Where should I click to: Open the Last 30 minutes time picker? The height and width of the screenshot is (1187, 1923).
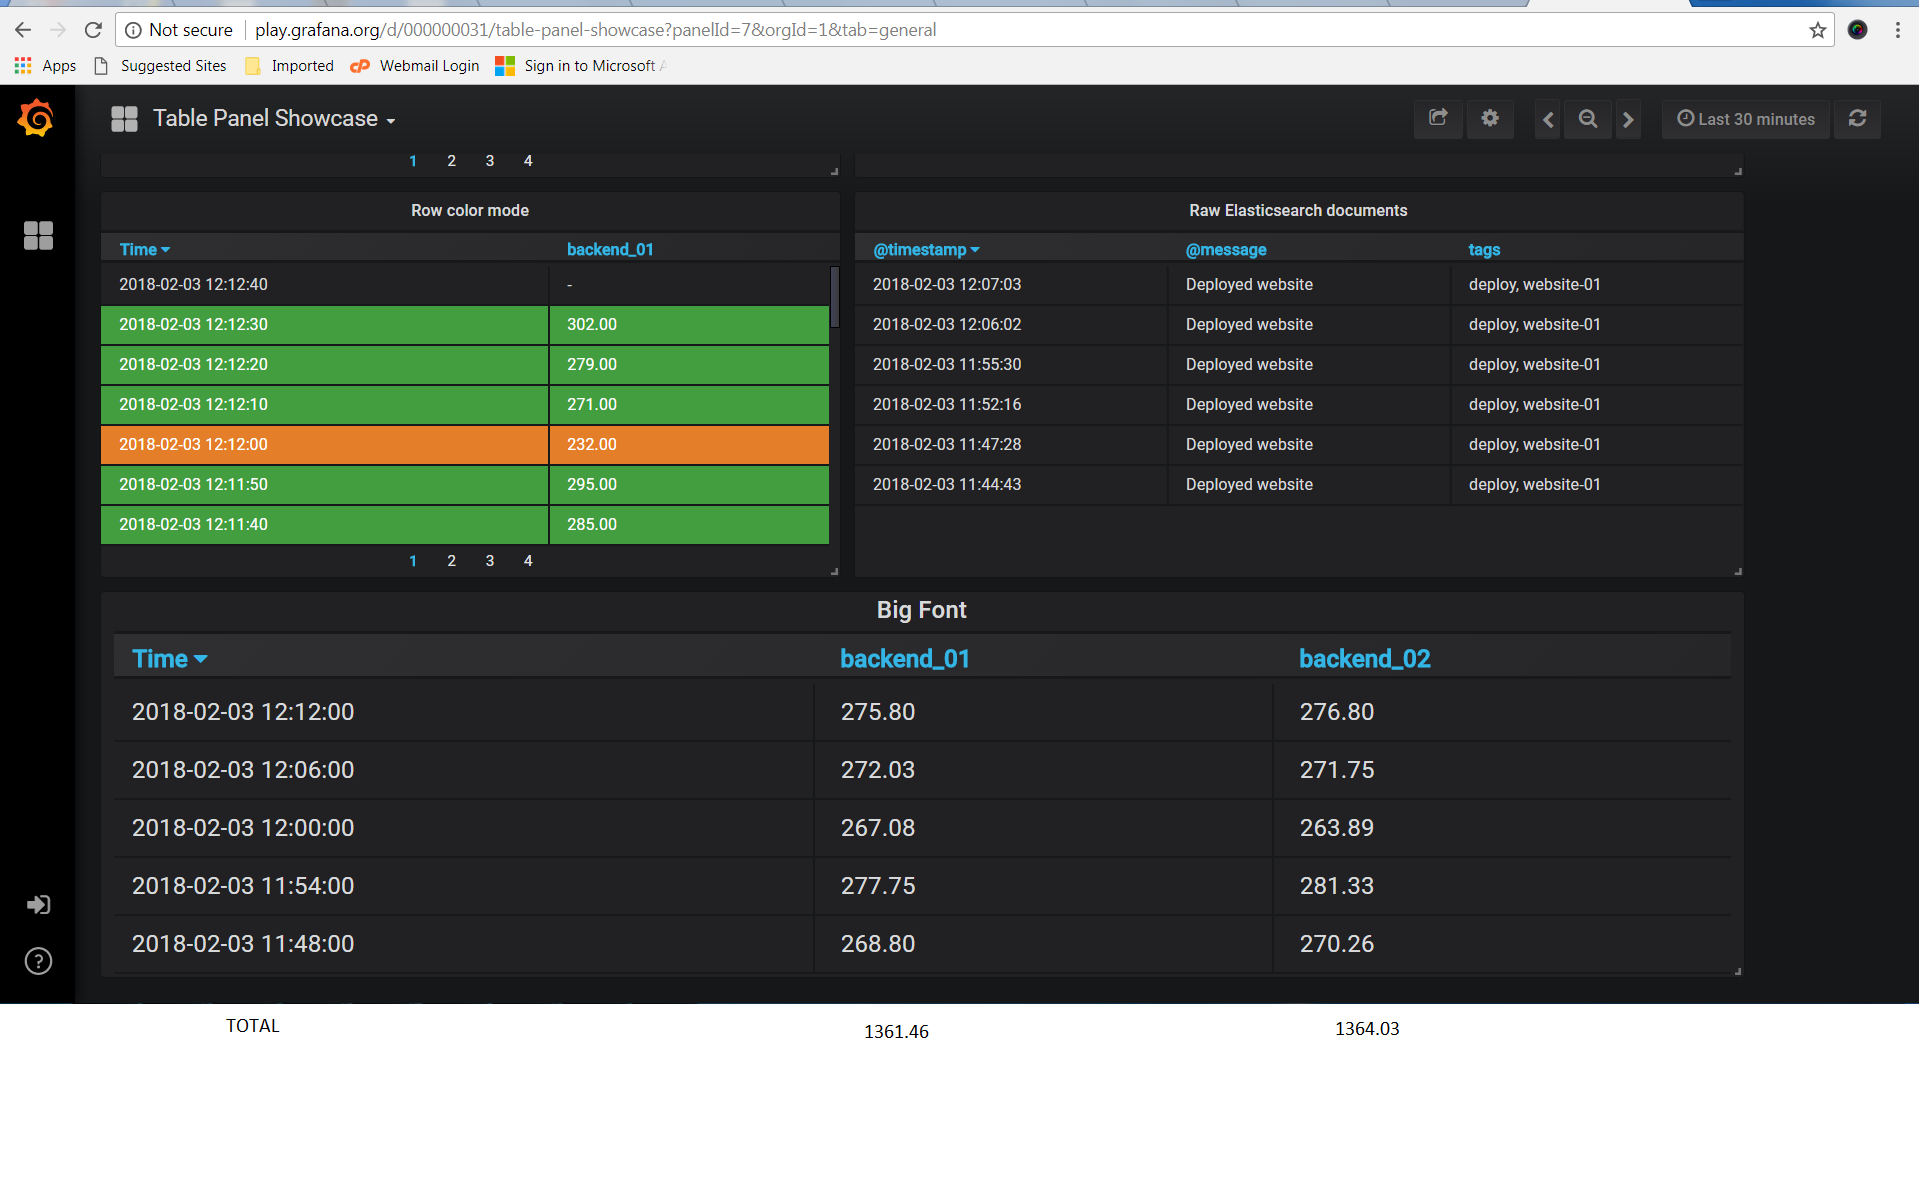coord(1746,119)
